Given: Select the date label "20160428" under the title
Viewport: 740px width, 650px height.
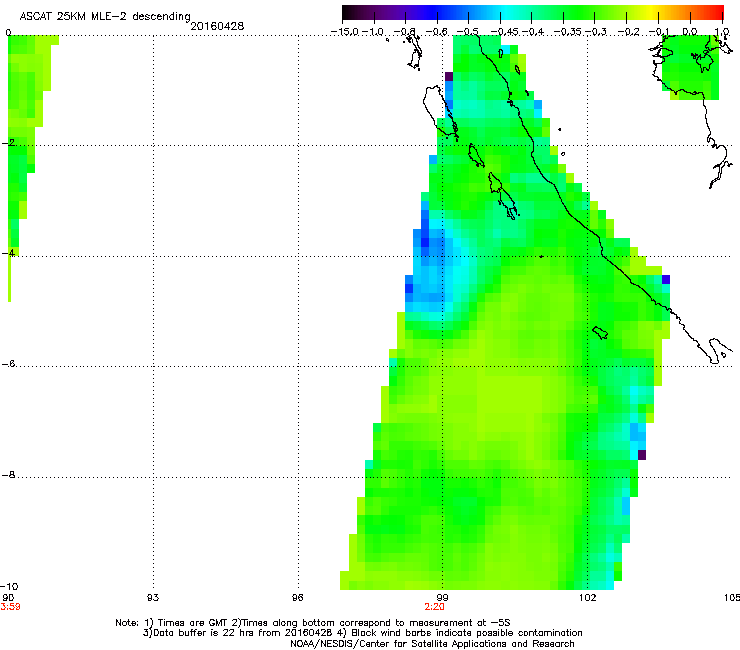Looking at the screenshot, I should [217, 26].
